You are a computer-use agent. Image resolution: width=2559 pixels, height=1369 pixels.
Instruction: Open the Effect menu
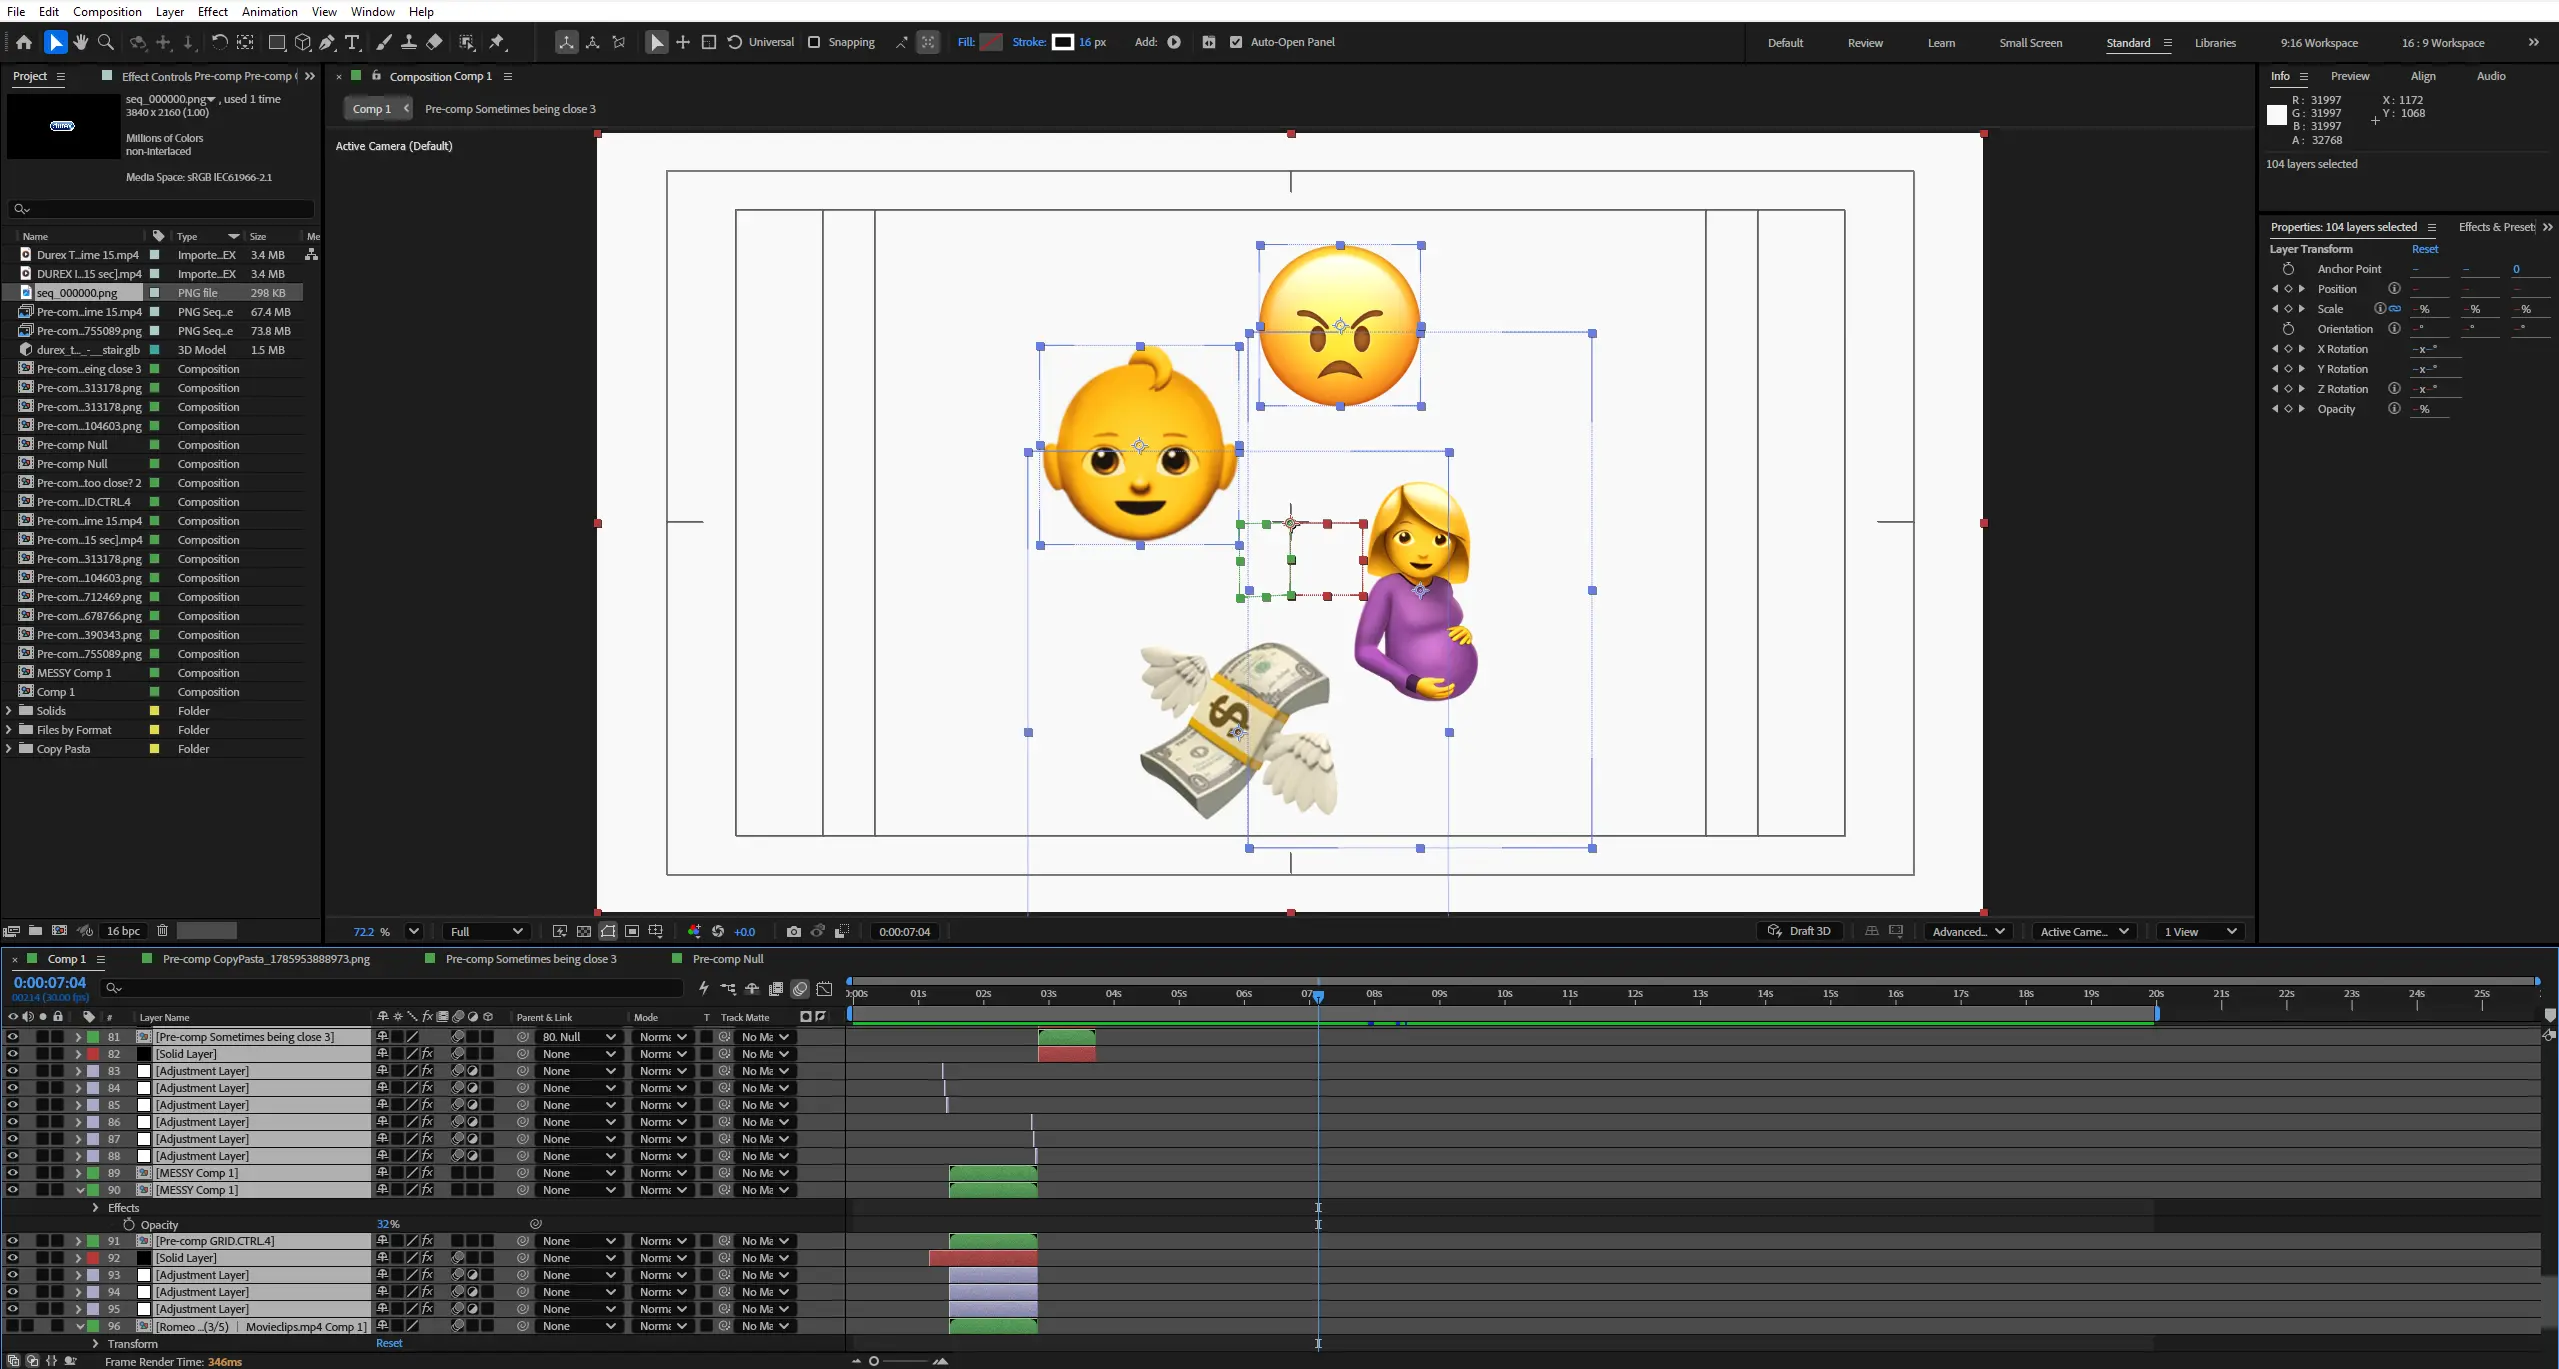212,11
